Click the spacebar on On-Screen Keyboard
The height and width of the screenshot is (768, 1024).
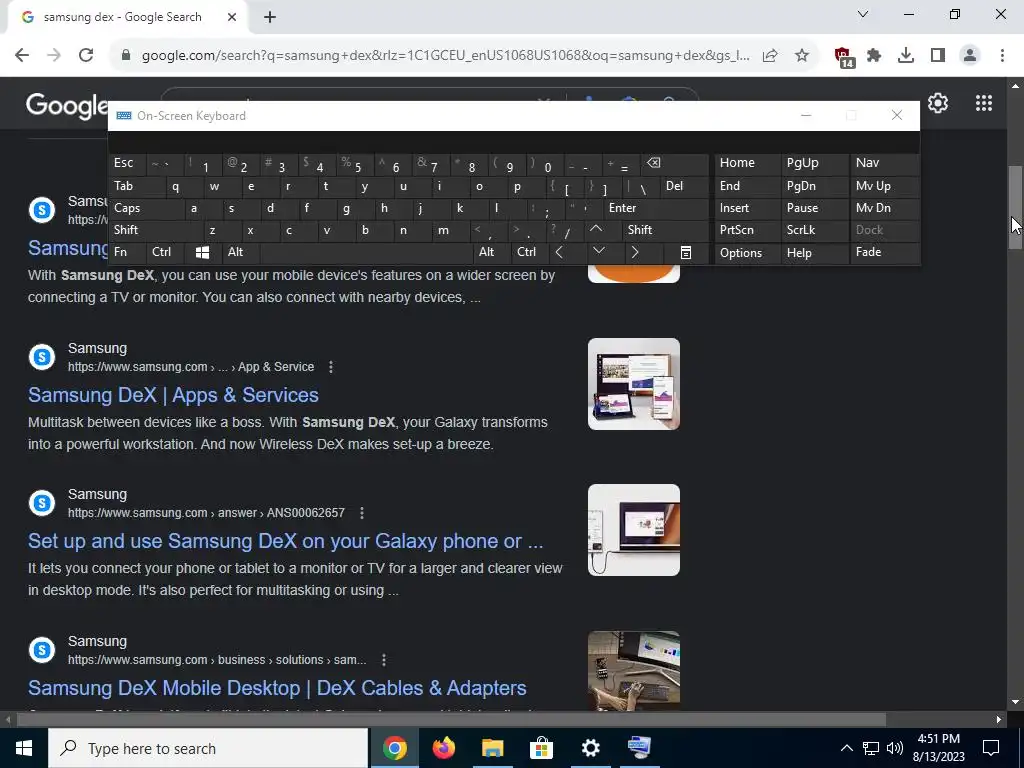tap(367, 252)
